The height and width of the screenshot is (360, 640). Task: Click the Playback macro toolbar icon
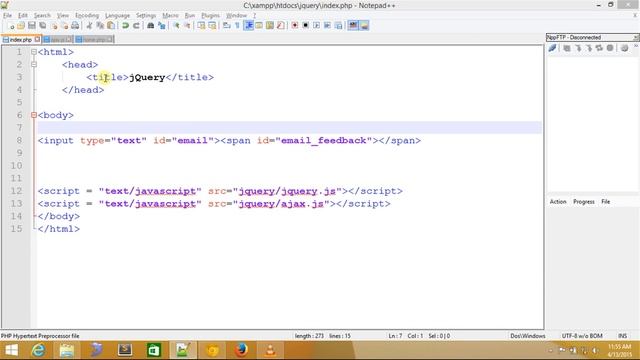point(316,26)
